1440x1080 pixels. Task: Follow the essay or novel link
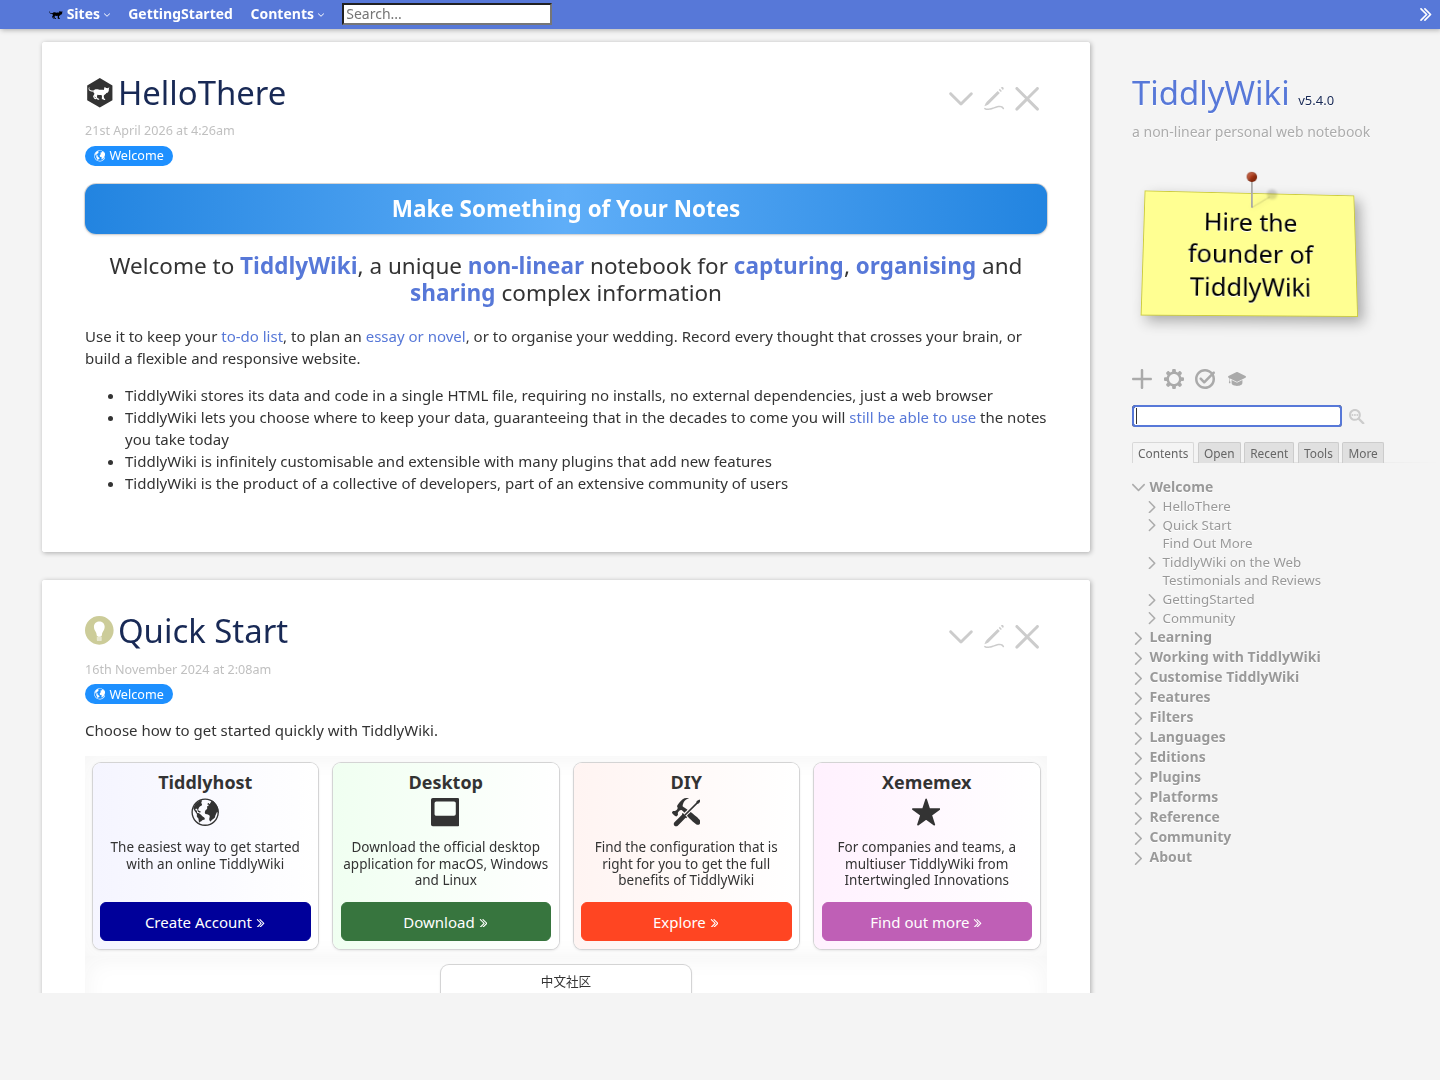tap(415, 337)
